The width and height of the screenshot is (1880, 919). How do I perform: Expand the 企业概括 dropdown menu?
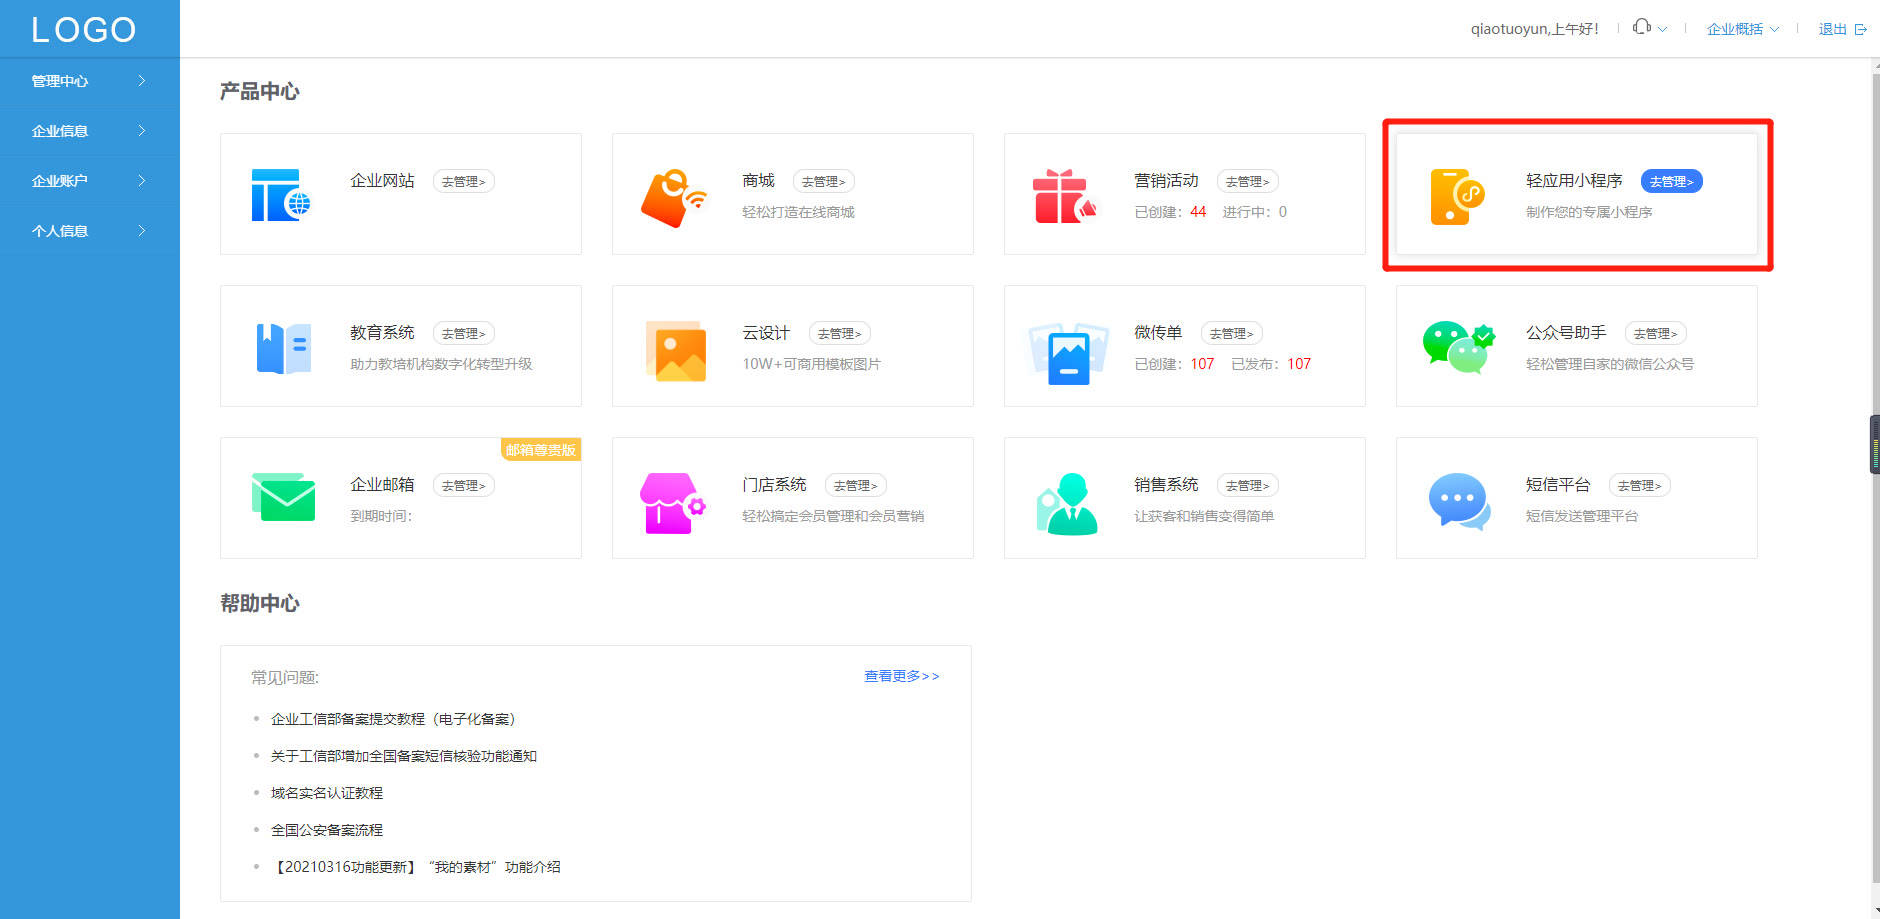click(x=1743, y=29)
